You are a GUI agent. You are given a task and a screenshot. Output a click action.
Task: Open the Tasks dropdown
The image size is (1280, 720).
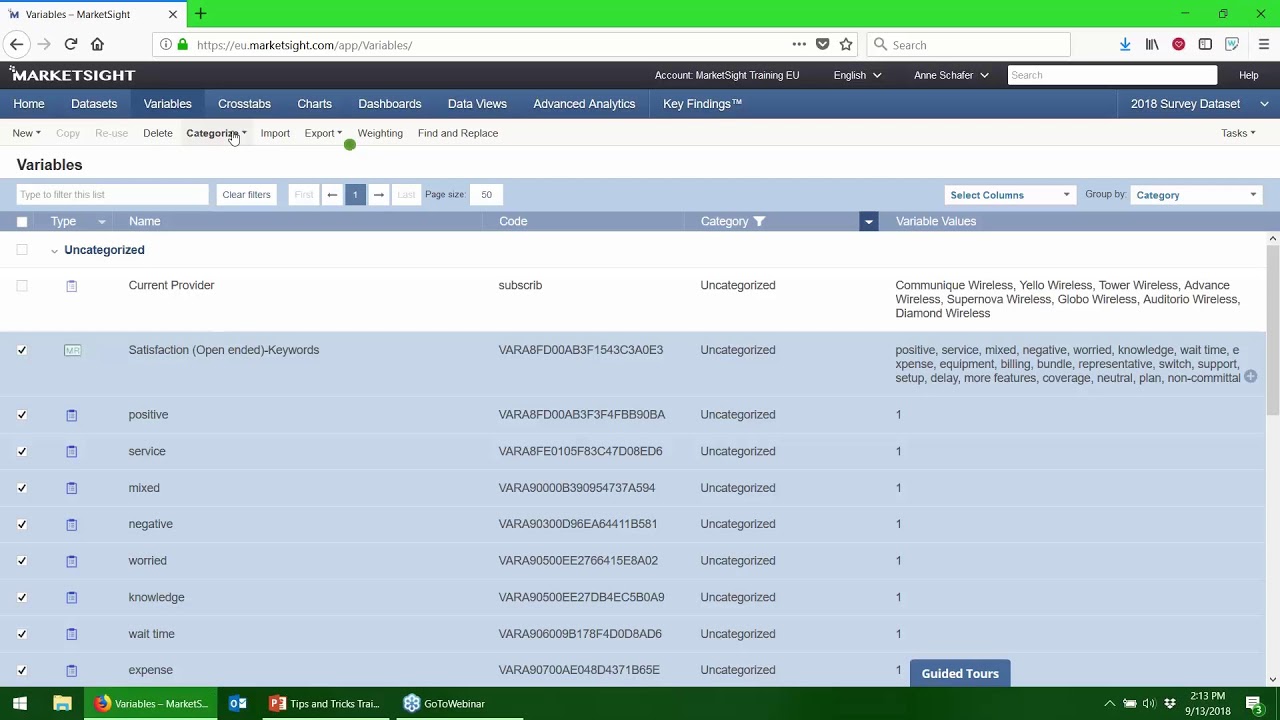click(x=1238, y=133)
